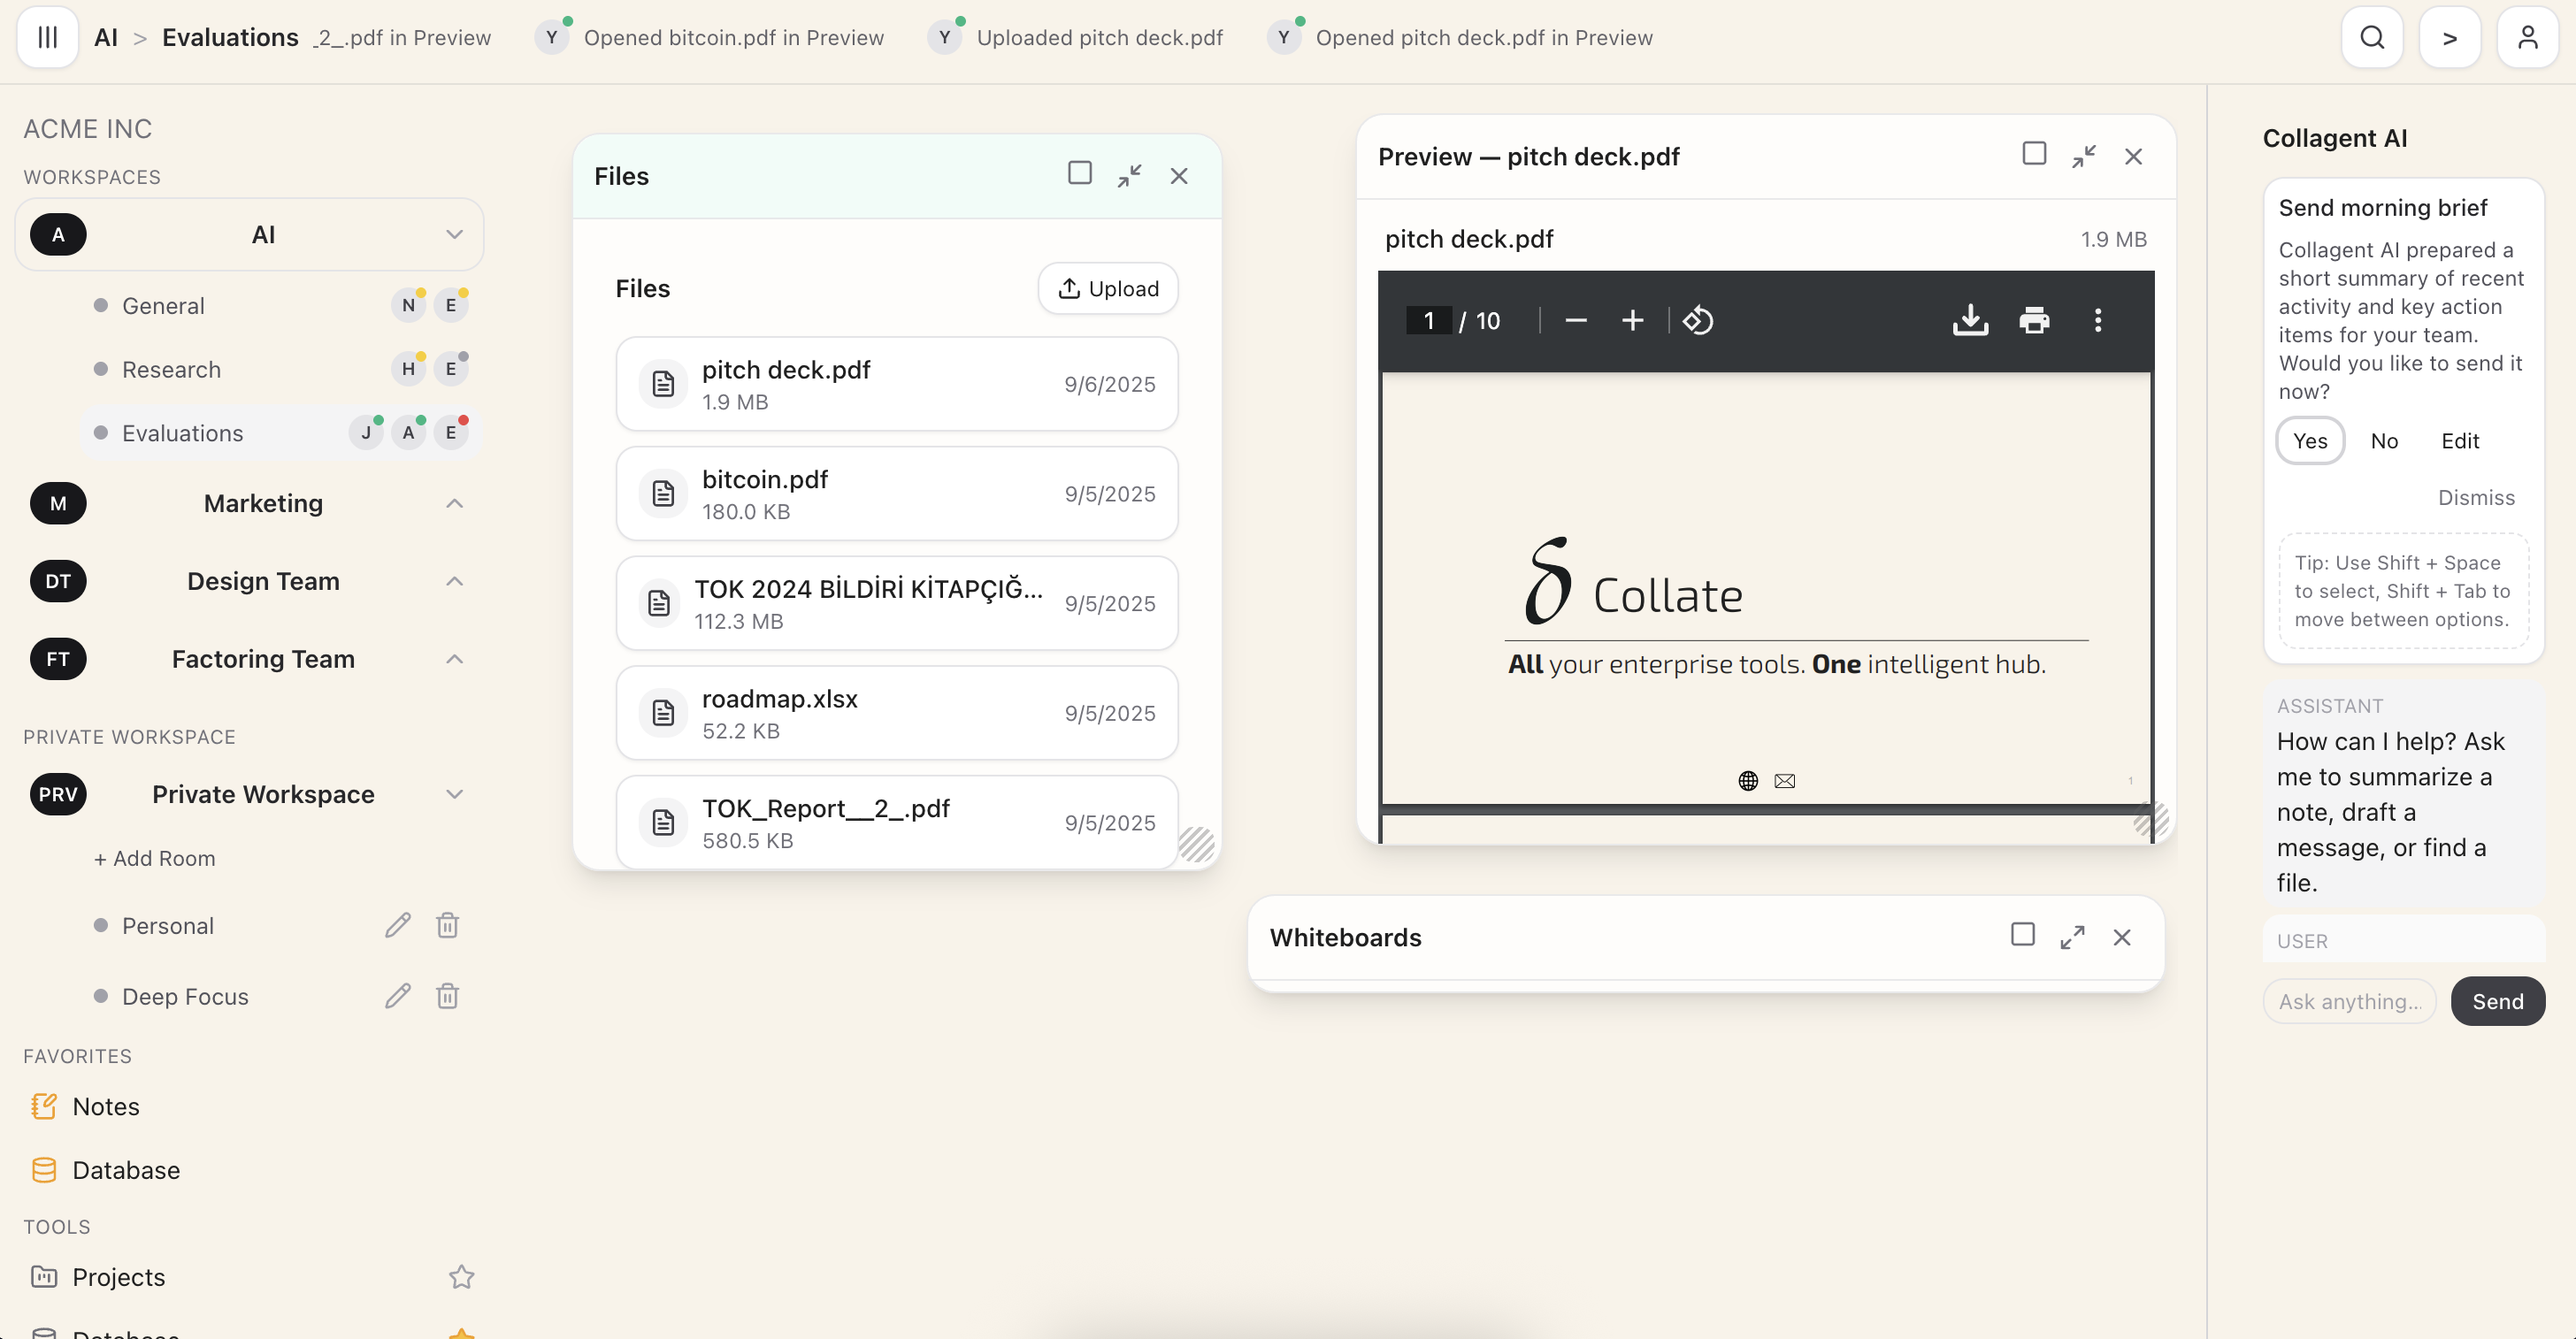Collapse the AI workspace dropdown

454,234
